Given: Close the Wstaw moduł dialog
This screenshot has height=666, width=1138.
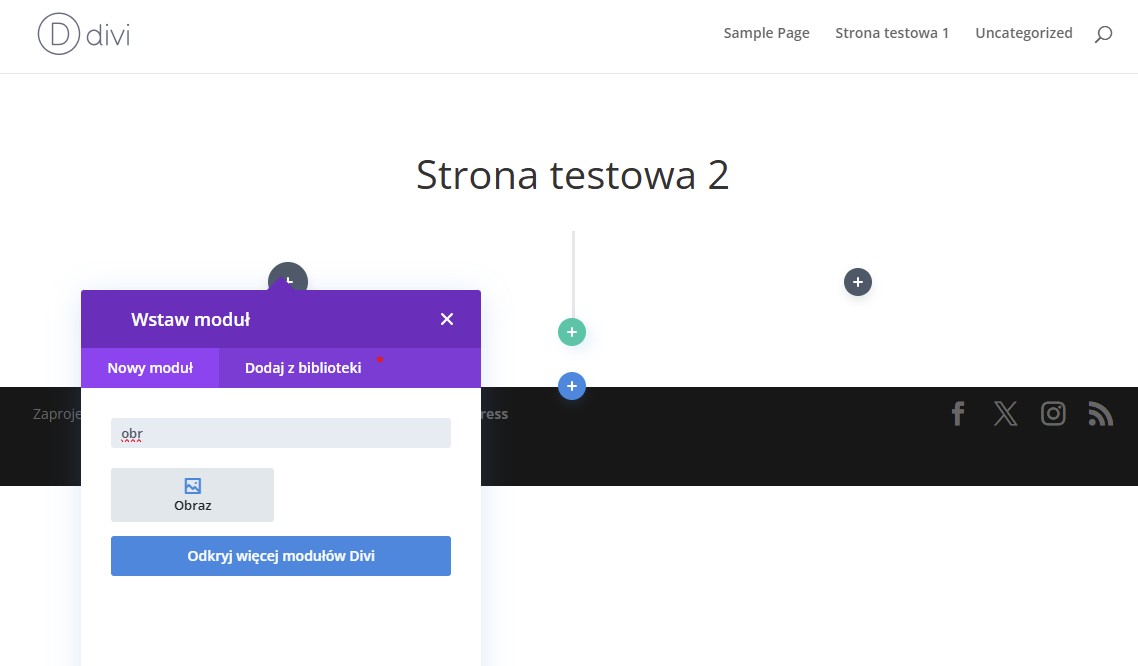Looking at the screenshot, I should pos(447,319).
